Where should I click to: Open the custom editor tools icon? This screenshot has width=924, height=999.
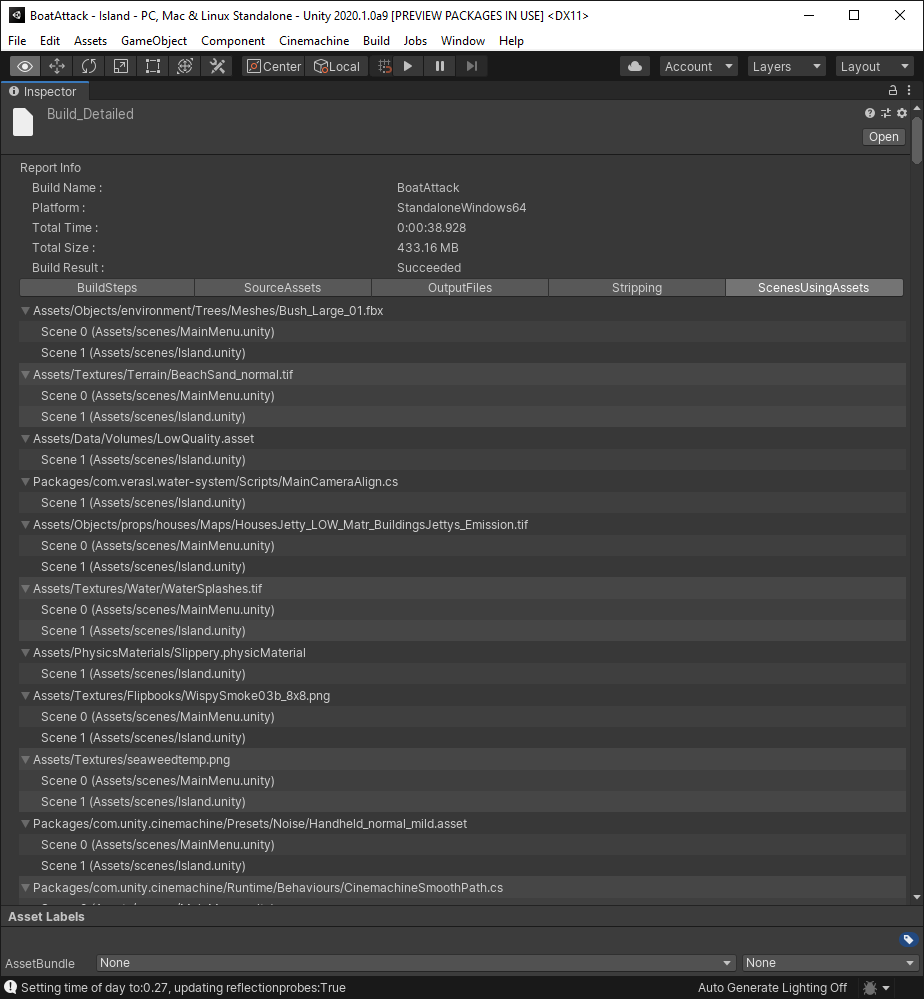[x=217, y=66]
